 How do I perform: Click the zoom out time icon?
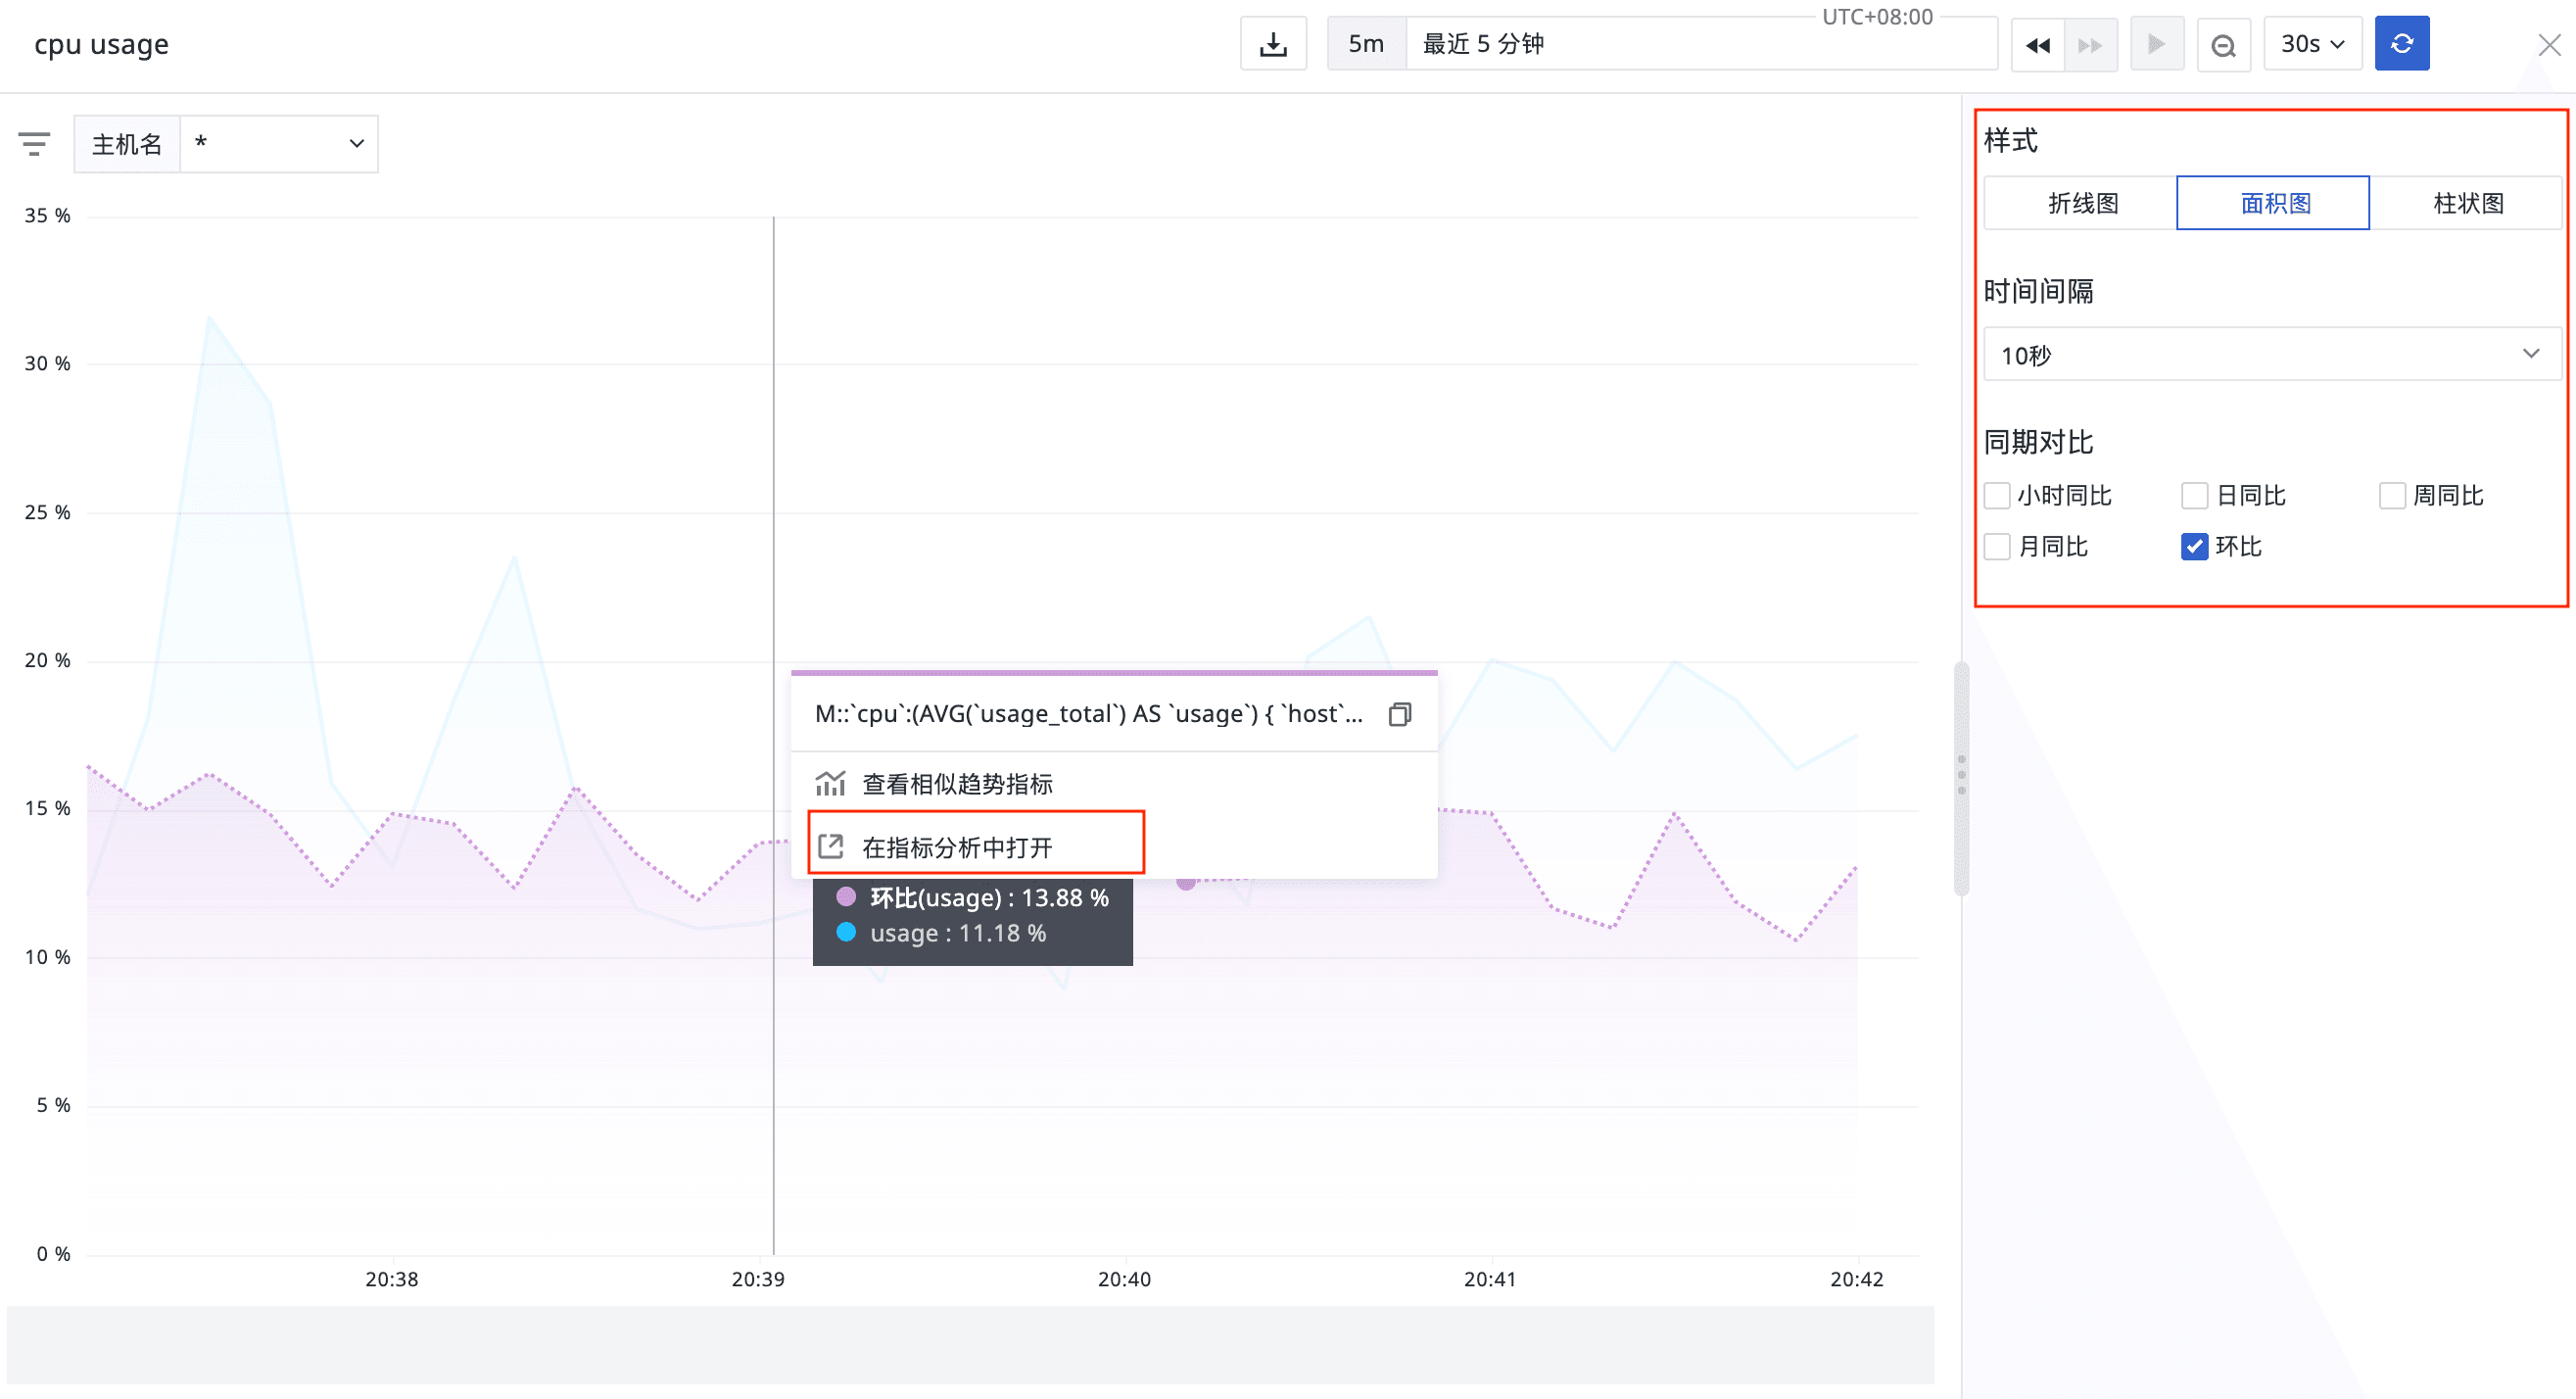click(2223, 45)
